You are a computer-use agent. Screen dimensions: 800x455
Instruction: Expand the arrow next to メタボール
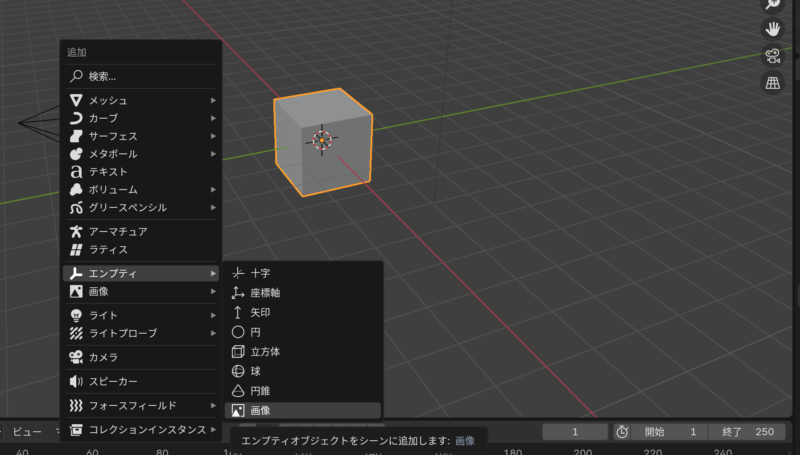click(x=213, y=154)
